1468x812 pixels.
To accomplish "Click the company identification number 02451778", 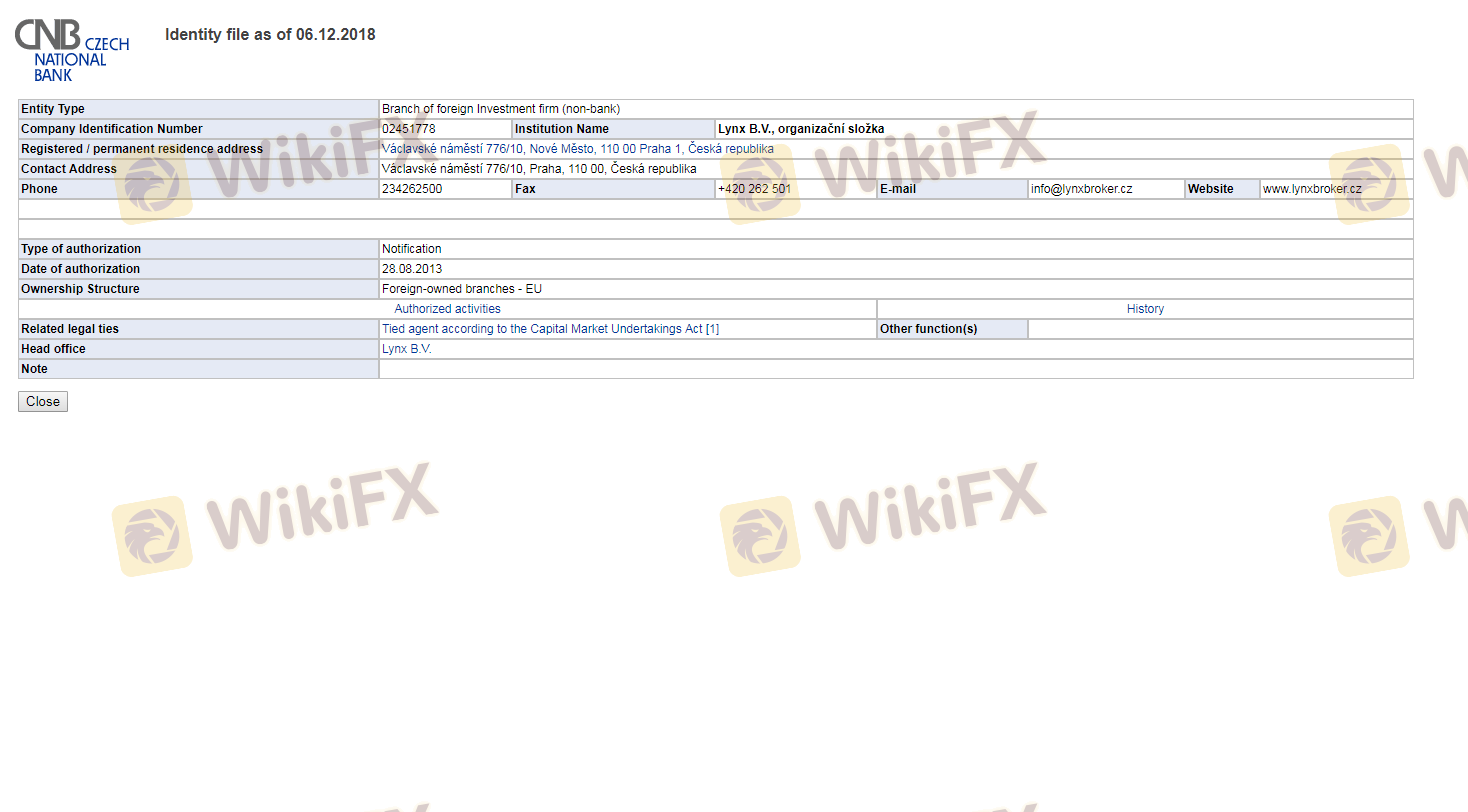I will click(x=409, y=129).
